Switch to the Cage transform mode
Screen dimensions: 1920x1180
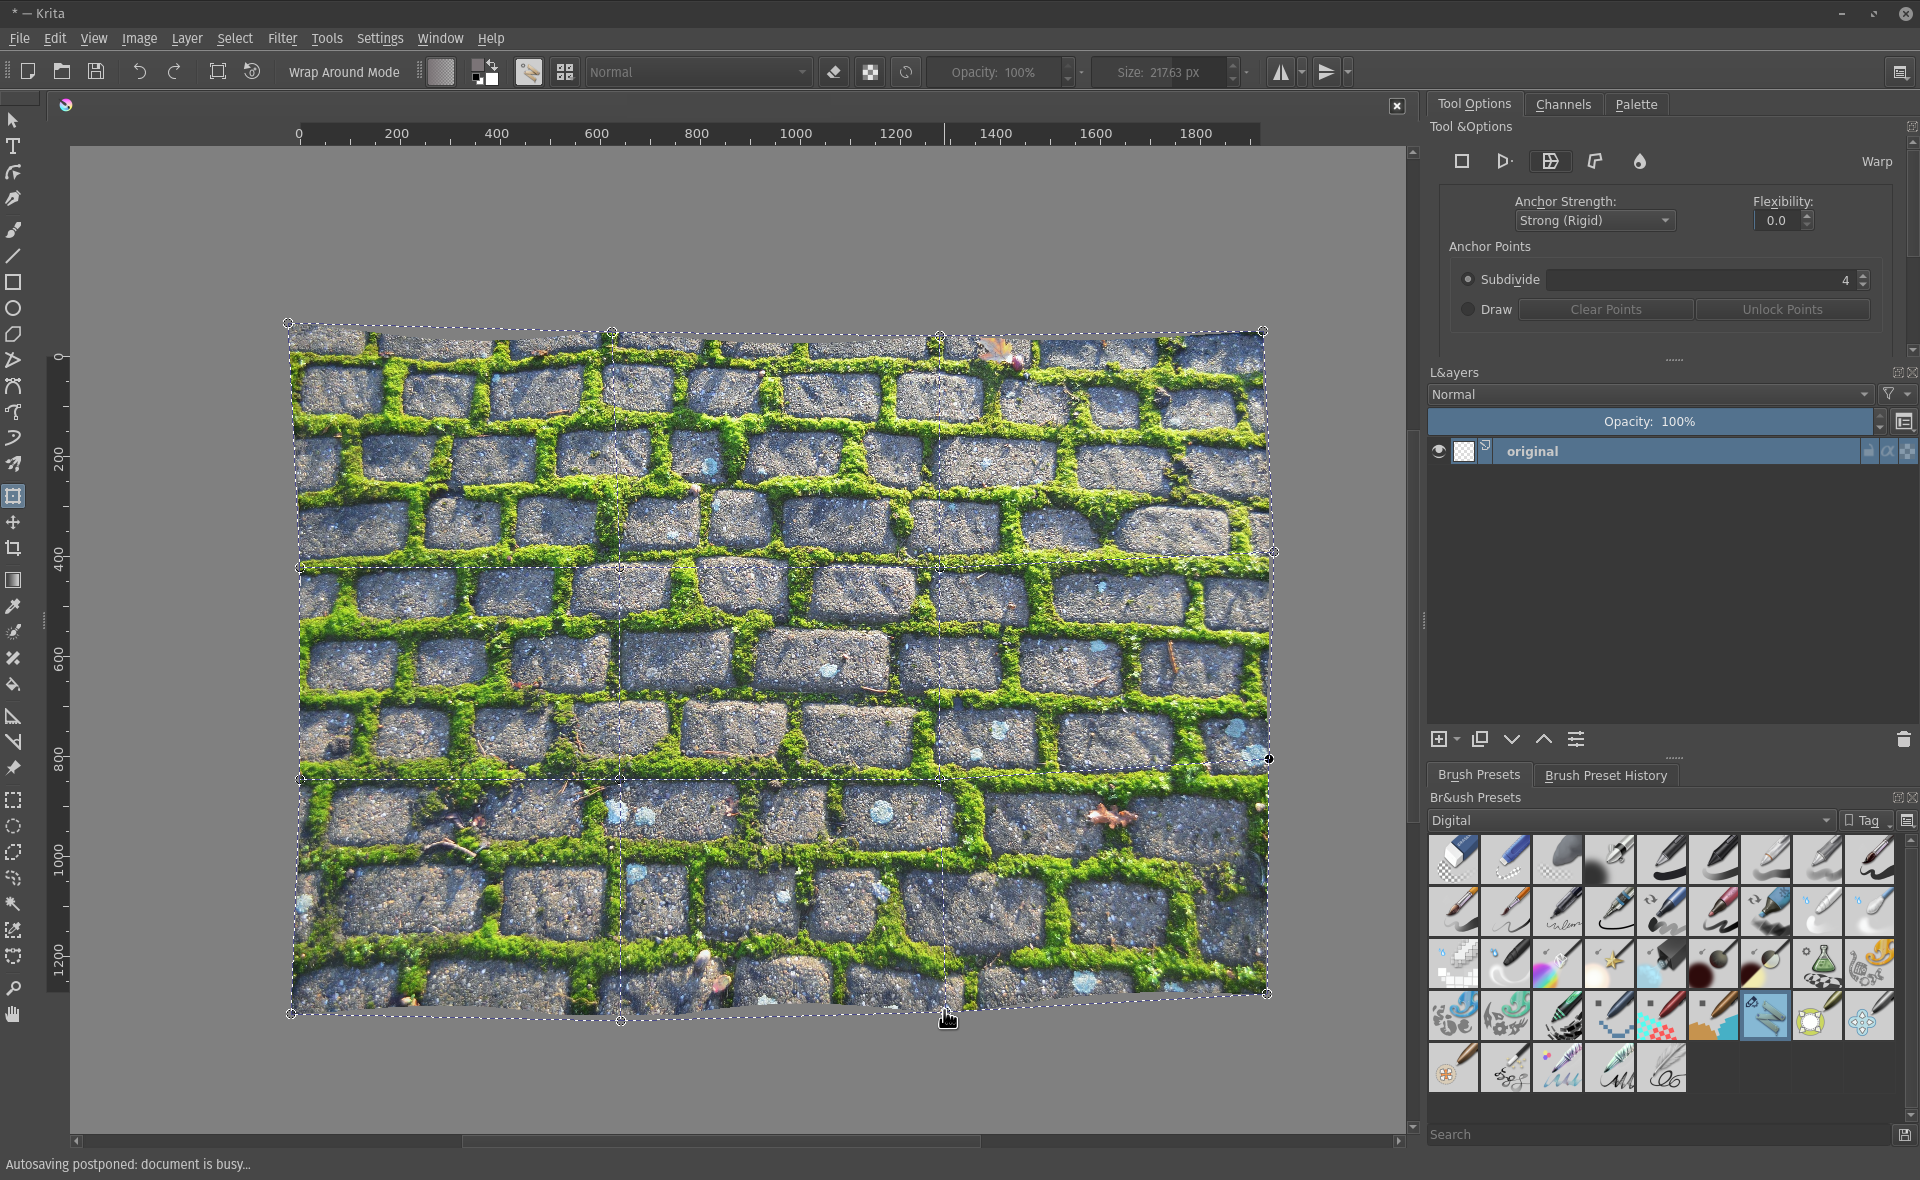click(1594, 161)
